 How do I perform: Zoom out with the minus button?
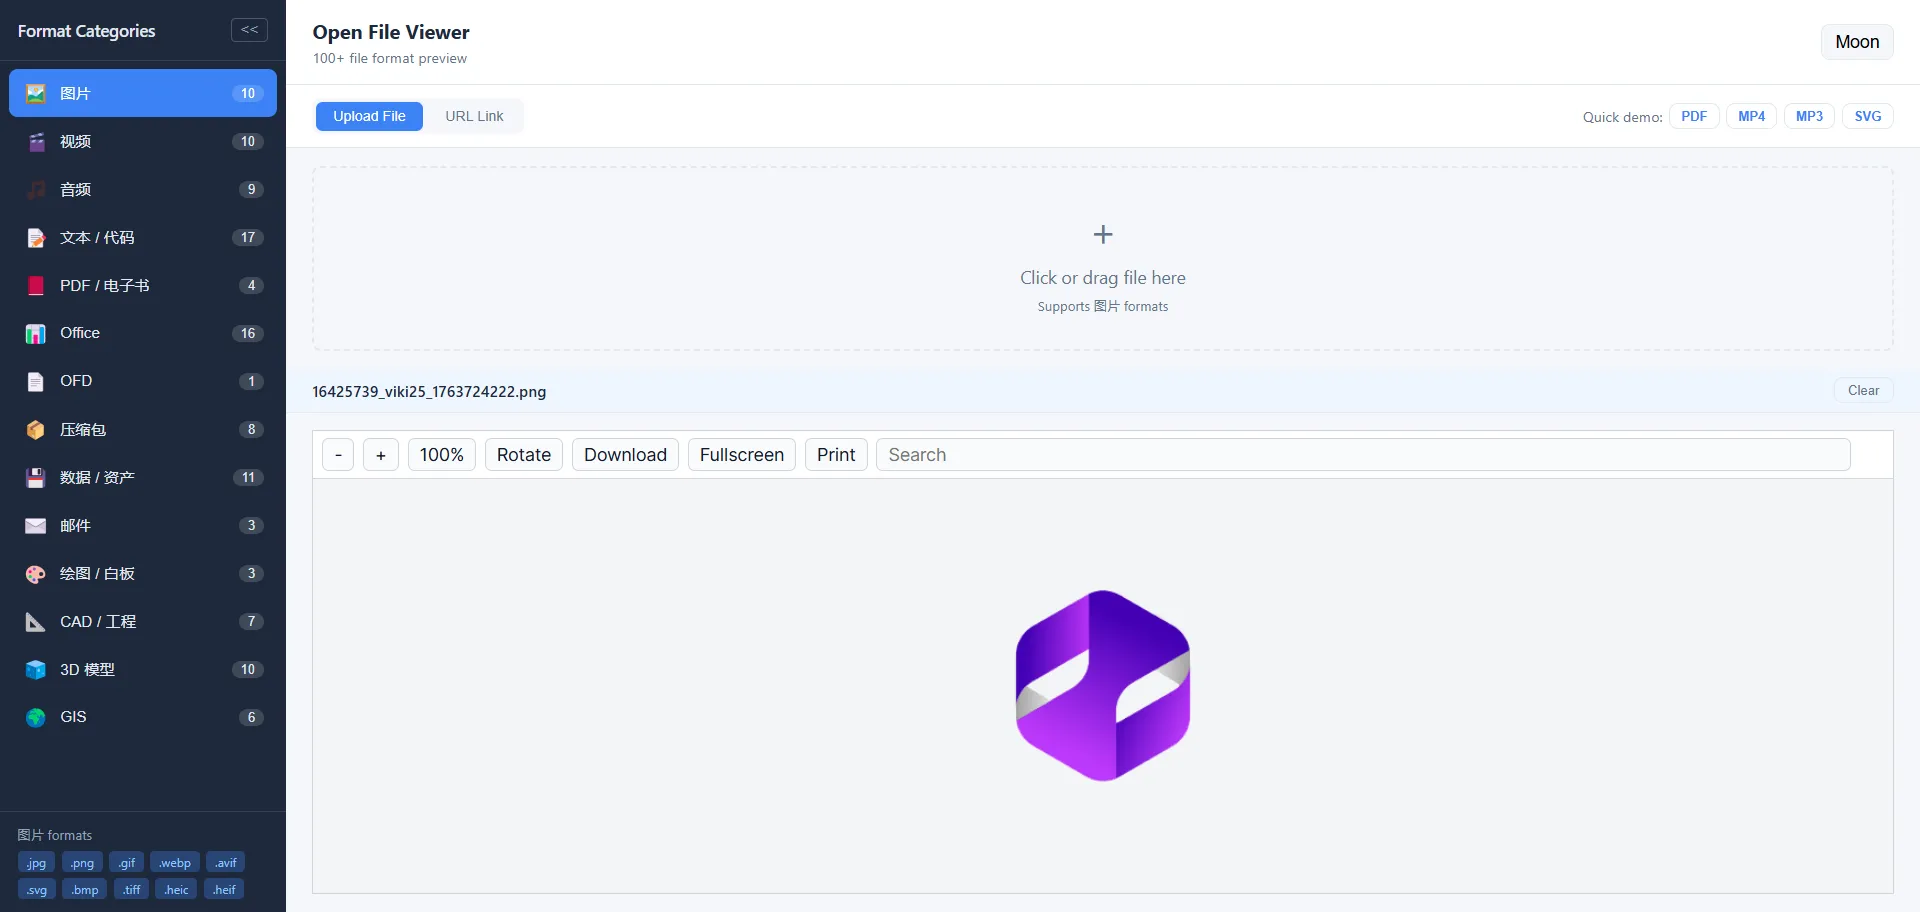[x=338, y=454]
